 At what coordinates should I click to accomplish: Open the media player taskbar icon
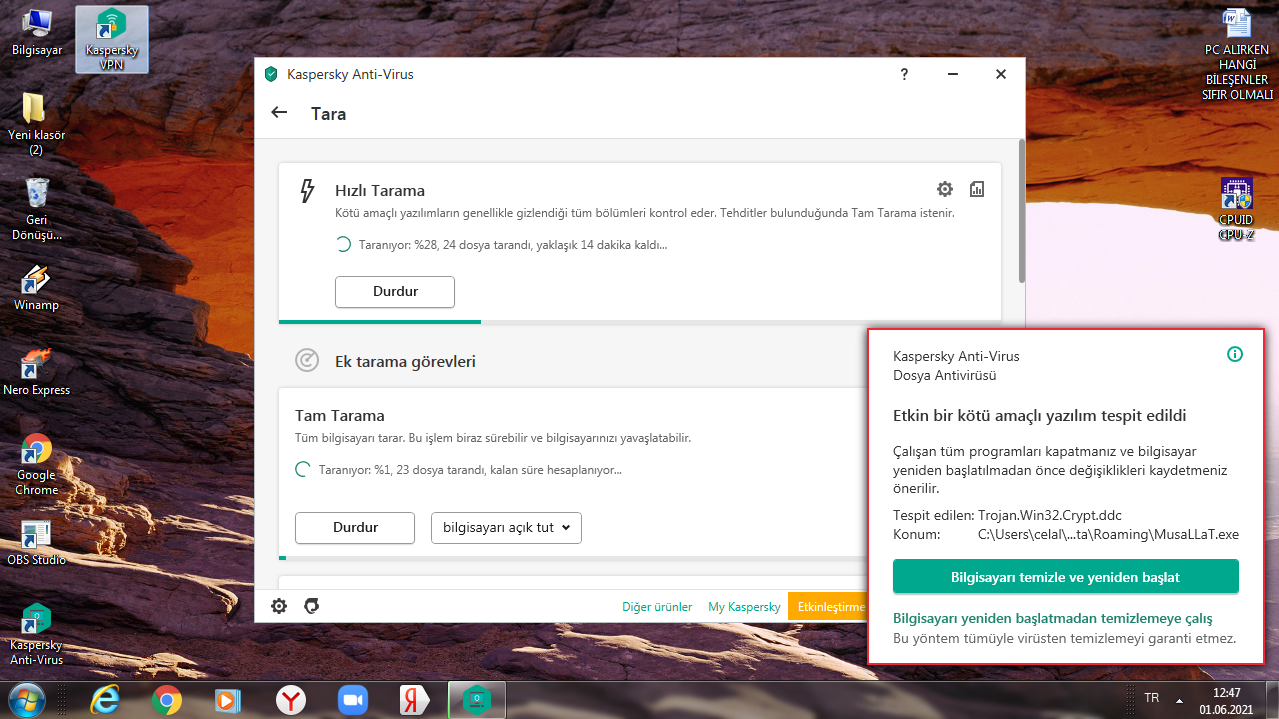(228, 700)
